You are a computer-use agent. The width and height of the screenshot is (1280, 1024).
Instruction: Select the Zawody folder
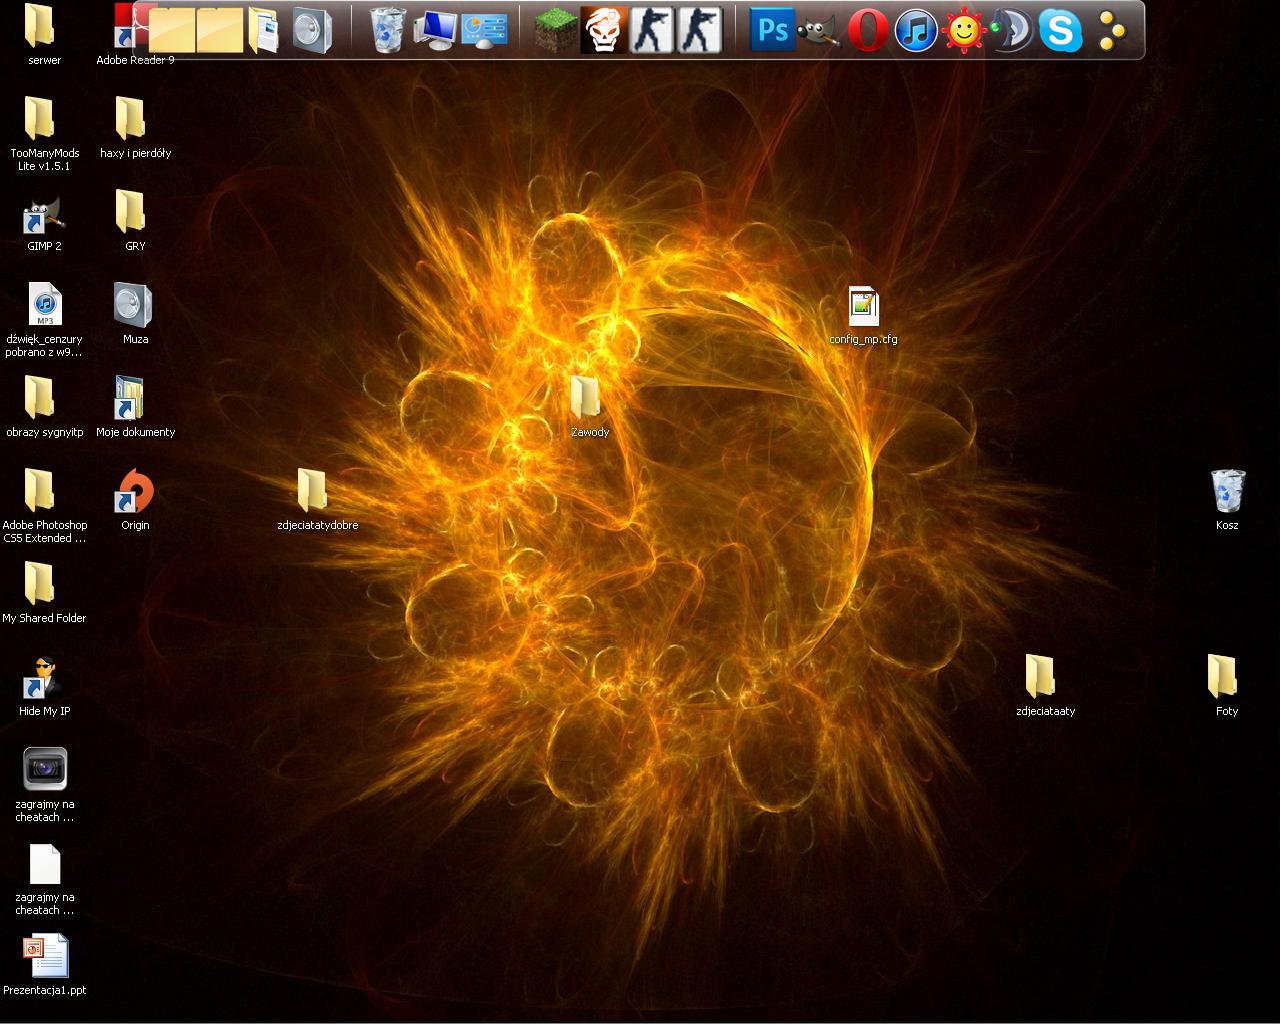coord(589,407)
